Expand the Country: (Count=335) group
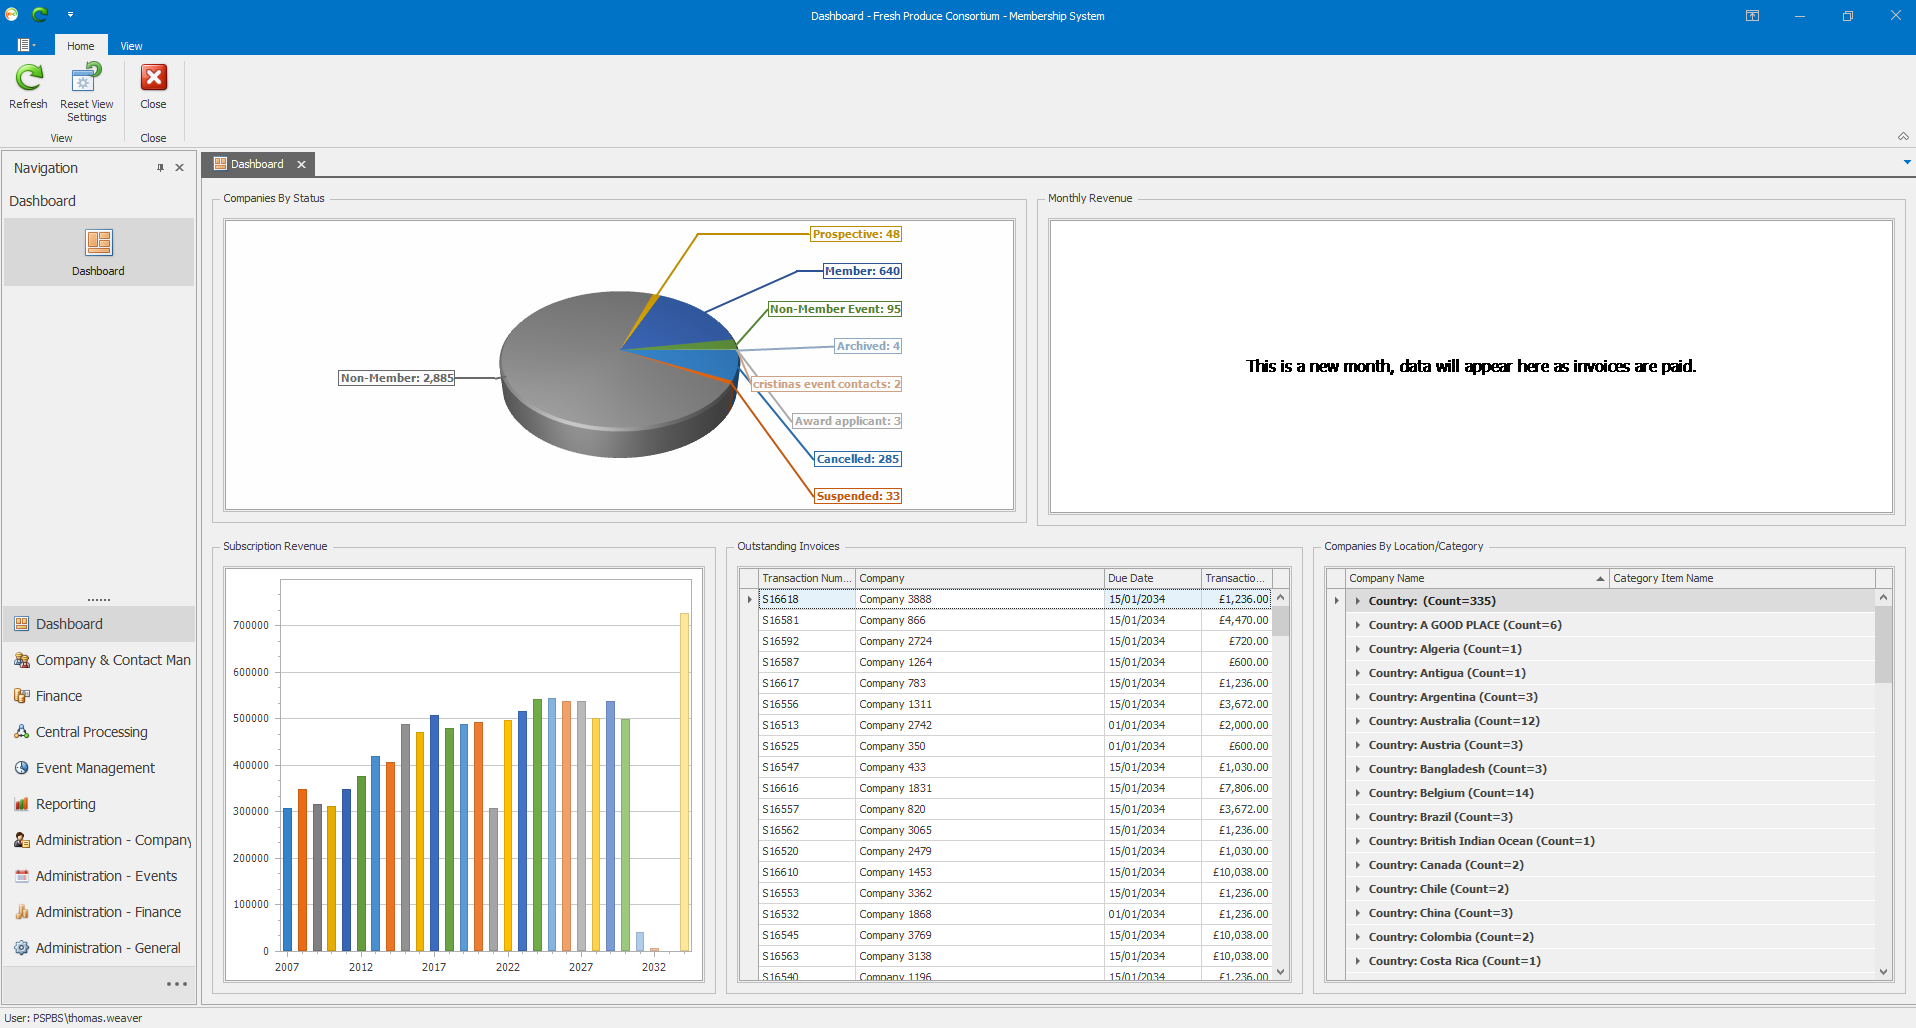This screenshot has width=1916, height=1028. point(1357,601)
